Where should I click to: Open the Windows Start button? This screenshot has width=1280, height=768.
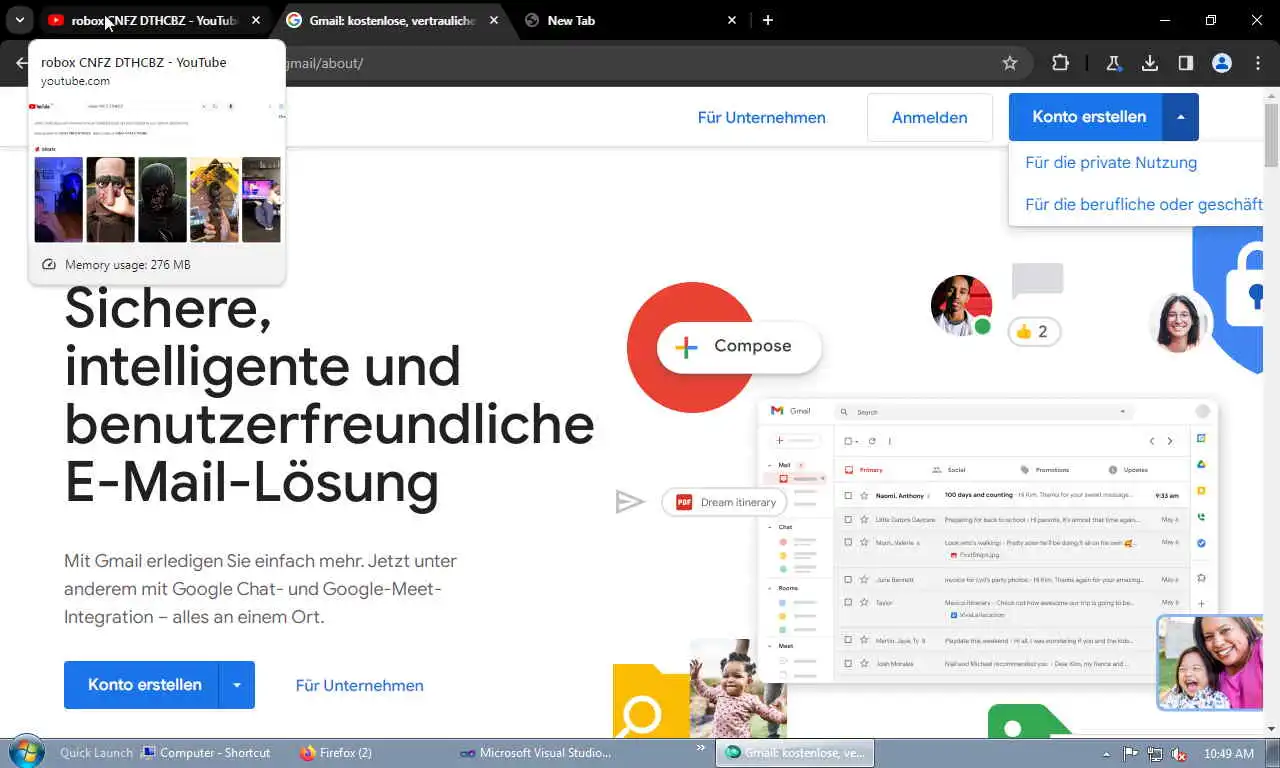(25, 752)
